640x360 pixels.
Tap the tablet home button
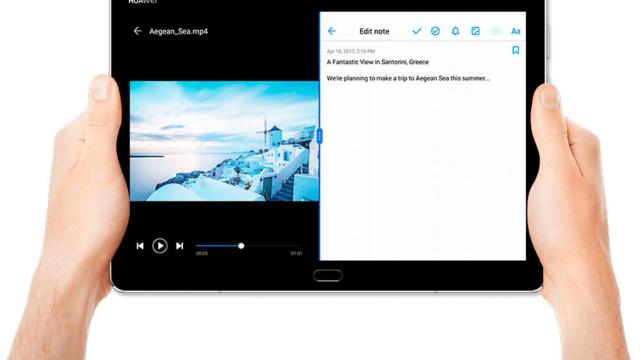click(x=328, y=276)
